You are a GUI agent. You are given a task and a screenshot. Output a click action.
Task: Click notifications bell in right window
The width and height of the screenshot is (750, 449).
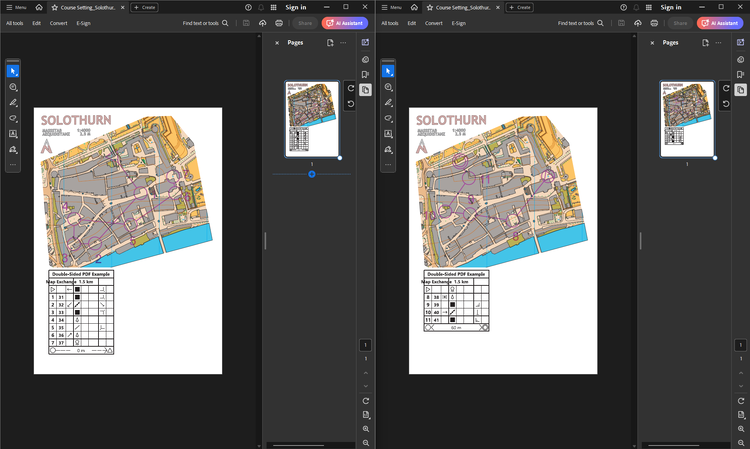(x=636, y=7)
